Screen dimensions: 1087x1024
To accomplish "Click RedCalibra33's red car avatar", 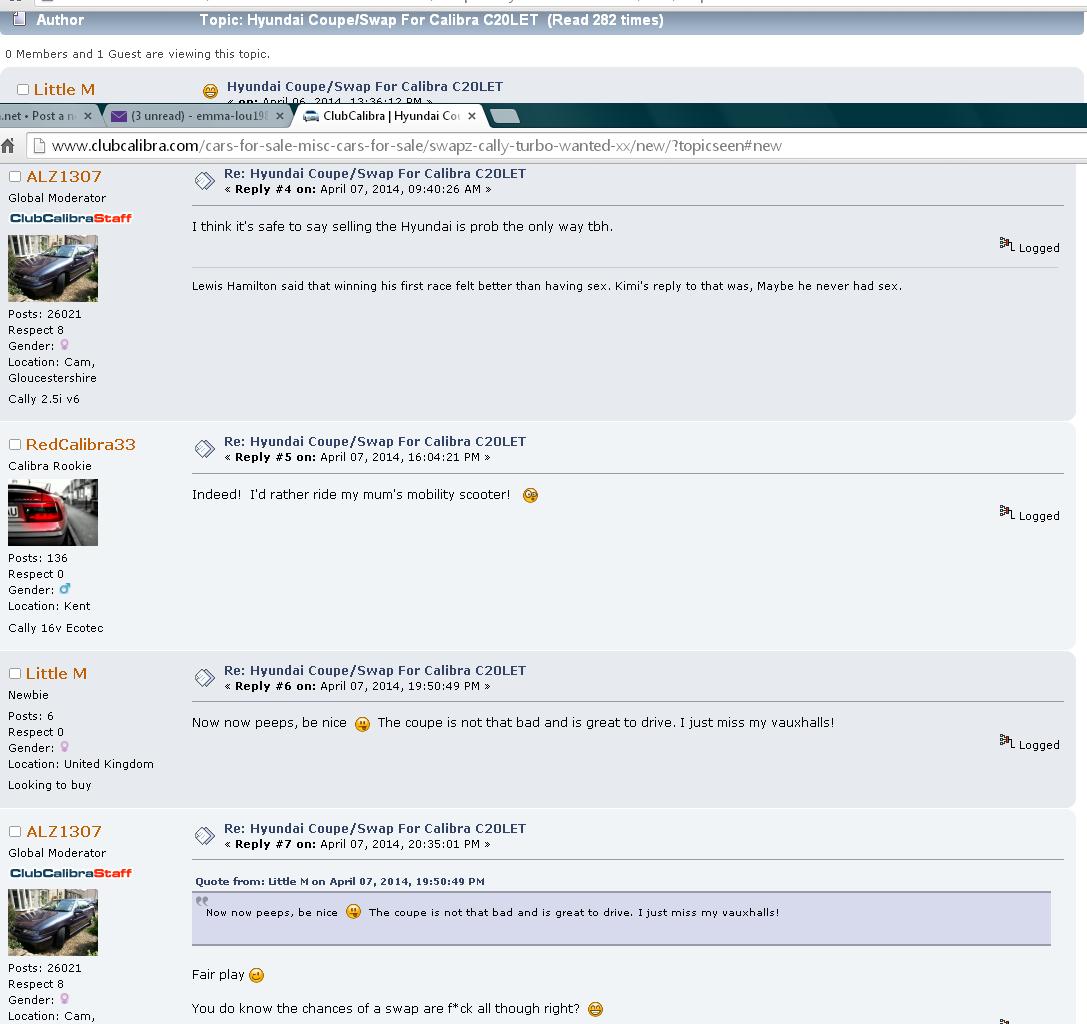I will [x=53, y=512].
